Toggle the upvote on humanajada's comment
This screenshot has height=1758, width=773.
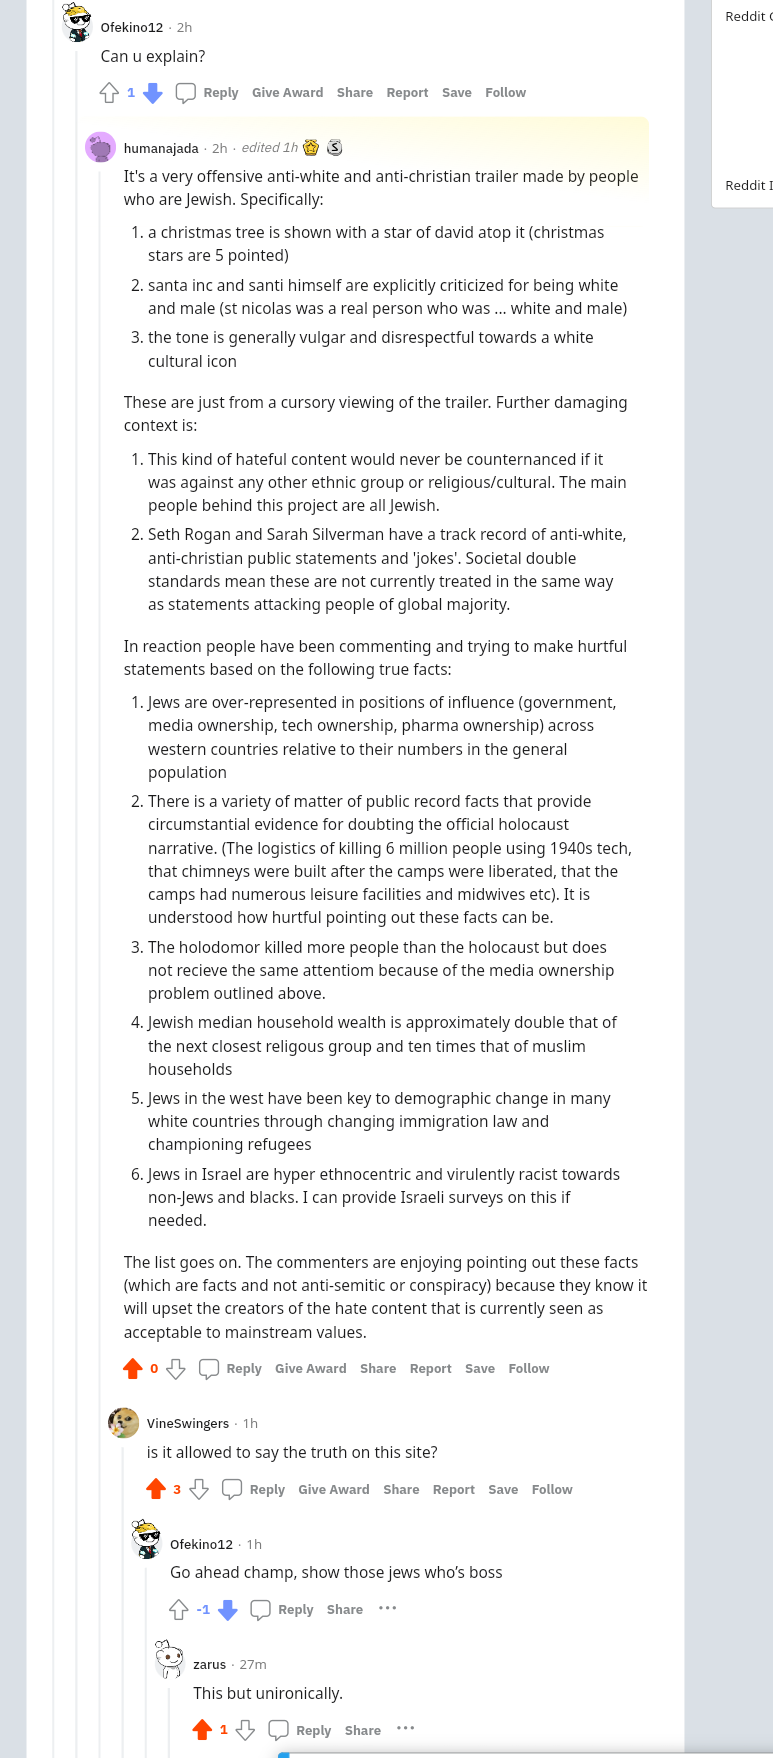tap(132, 1369)
